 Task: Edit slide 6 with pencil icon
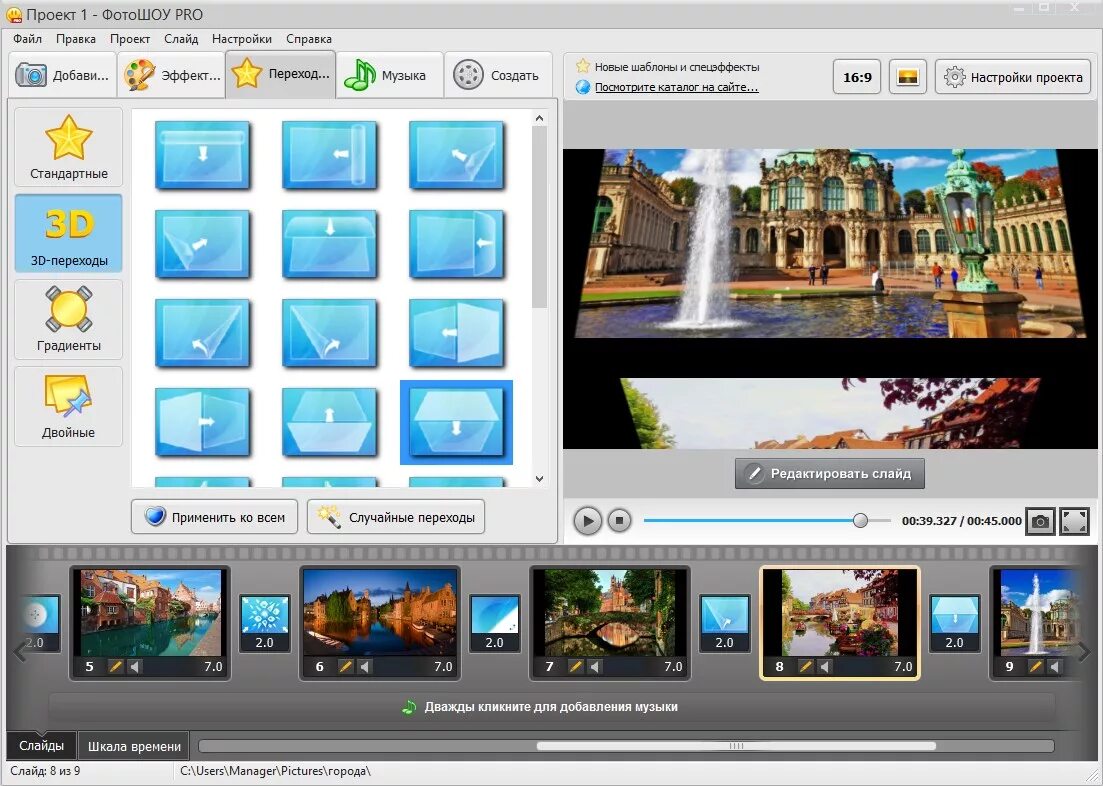[x=345, y=666]
